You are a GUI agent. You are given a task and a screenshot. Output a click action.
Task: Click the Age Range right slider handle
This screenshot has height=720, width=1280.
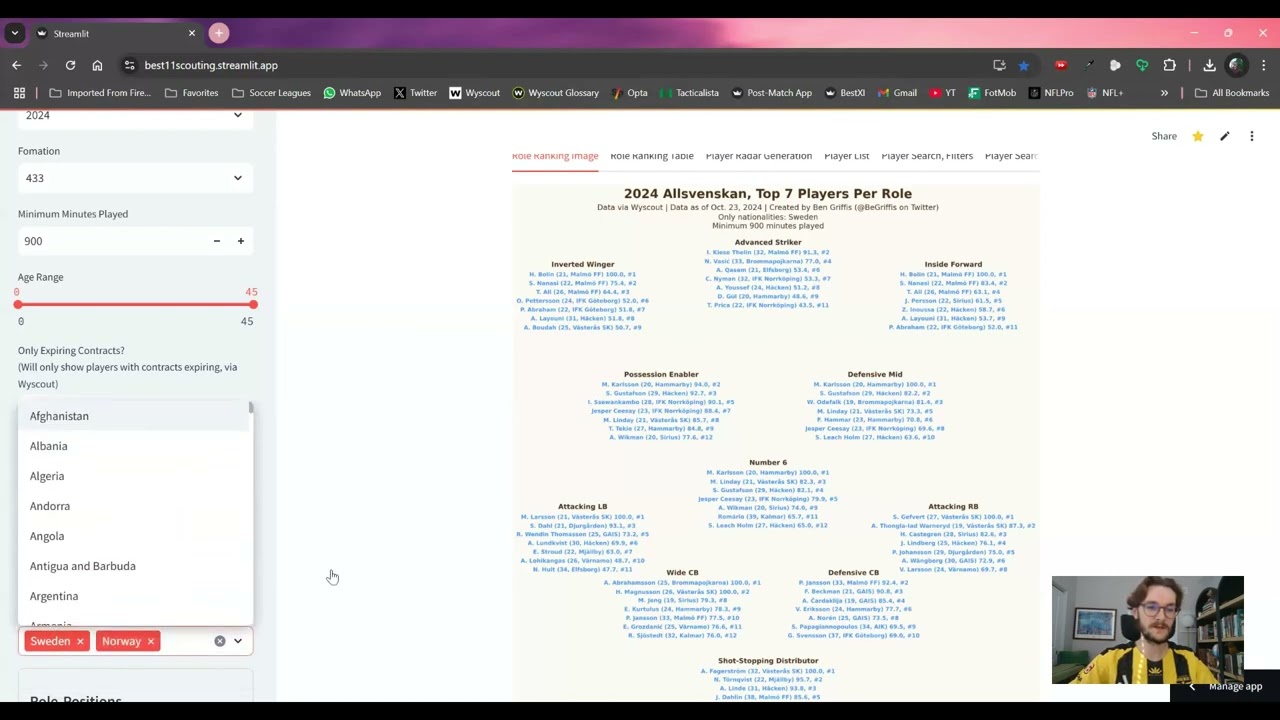(253, 304)
